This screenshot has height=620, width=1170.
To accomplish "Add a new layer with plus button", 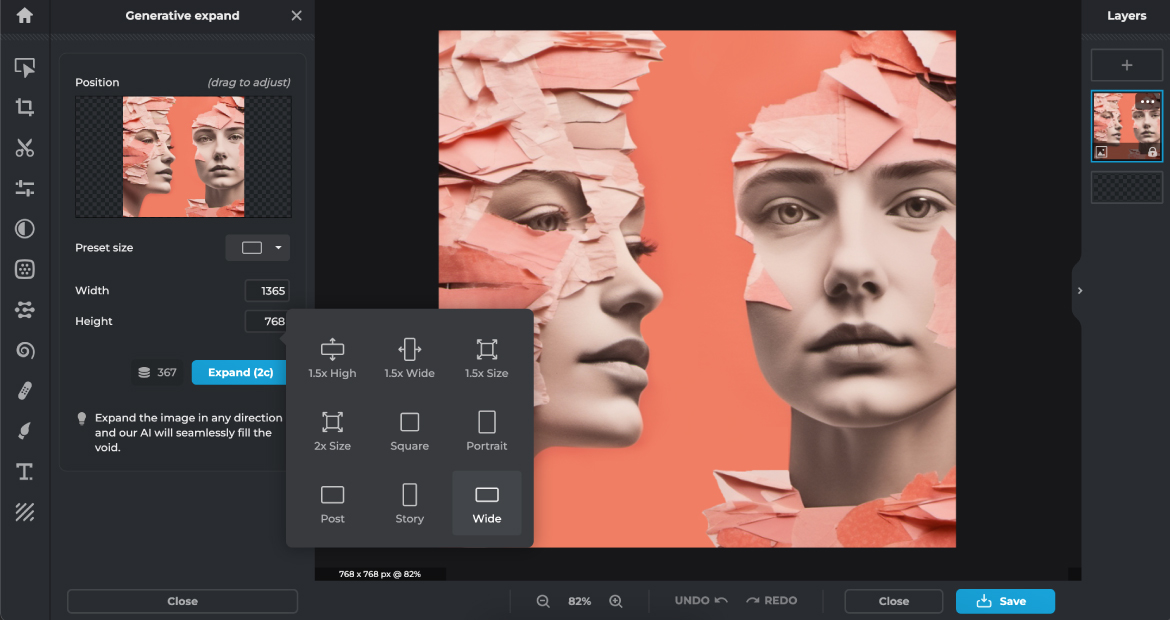I will click(1126, 65).
